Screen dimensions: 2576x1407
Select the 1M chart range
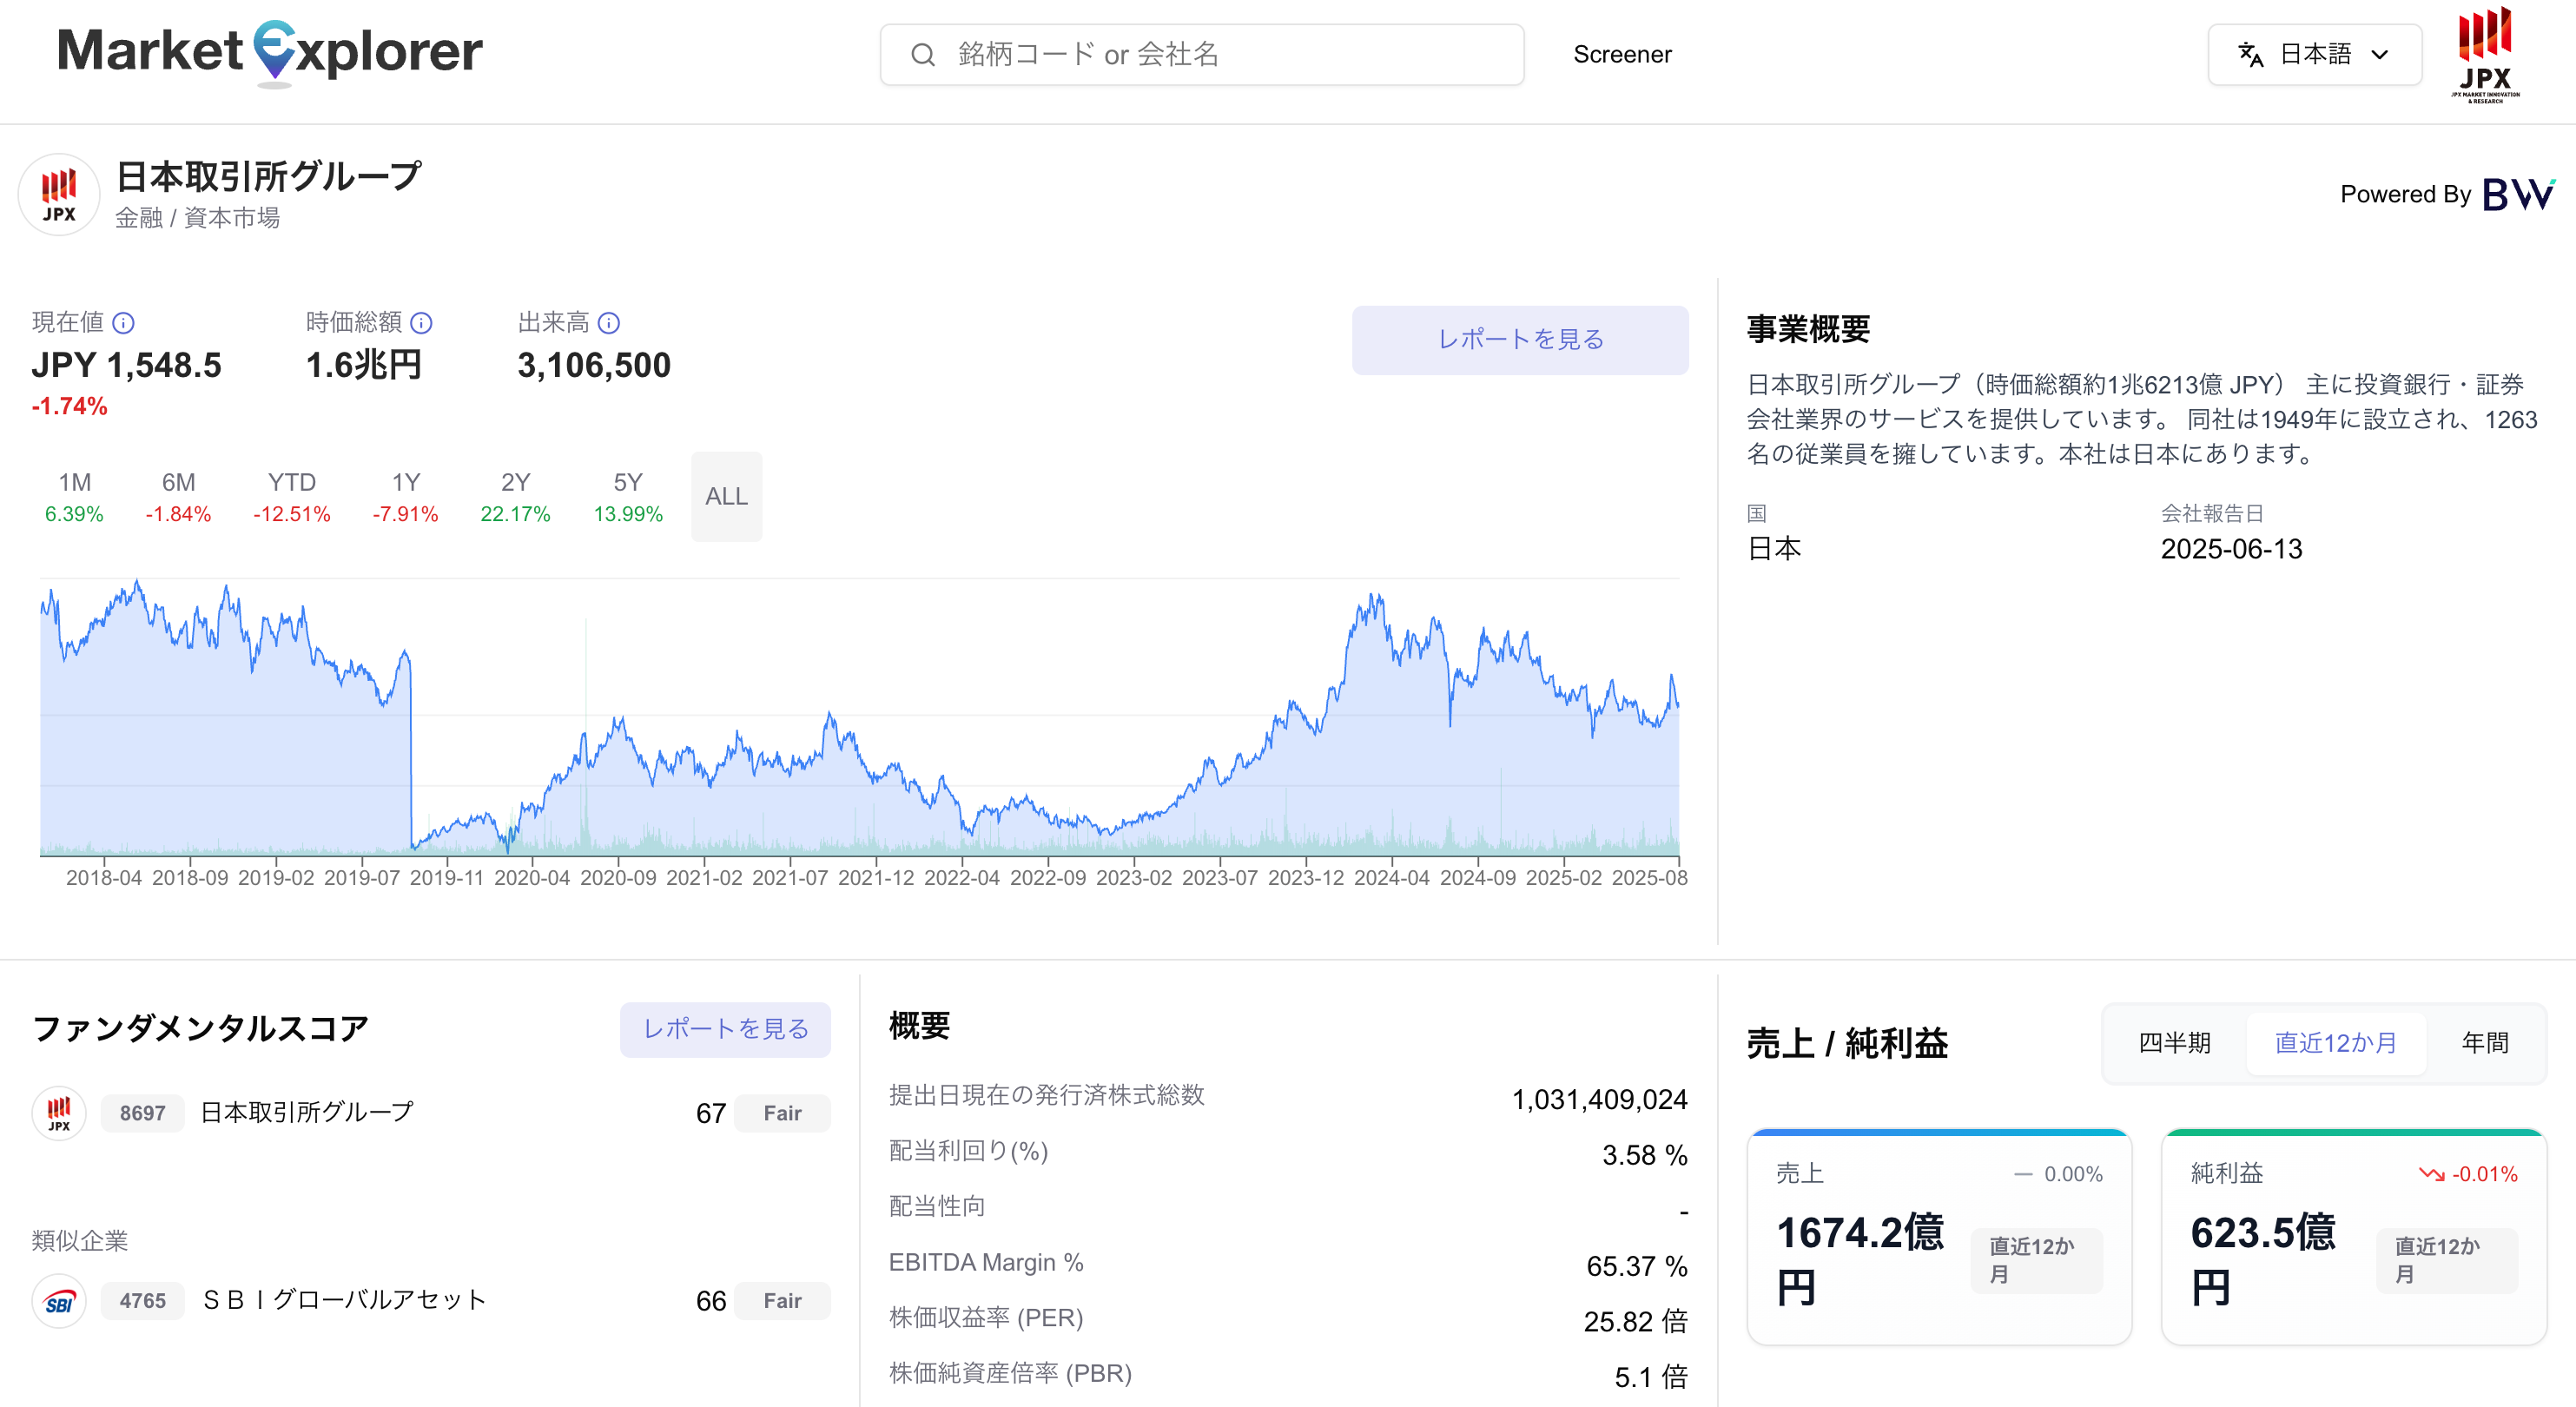pyautogui.click(x=74, y=496)
